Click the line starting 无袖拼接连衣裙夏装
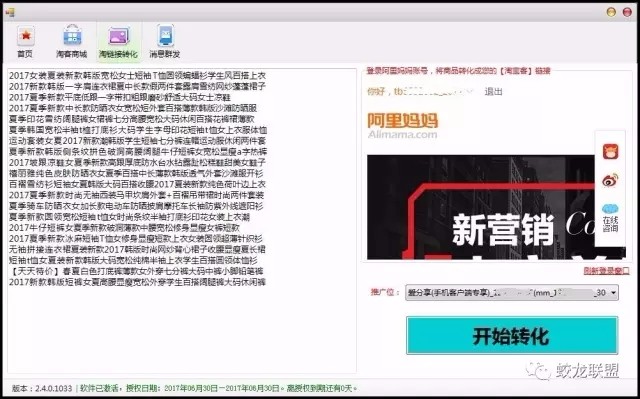The image size is (640, 399). click(138, 249)
